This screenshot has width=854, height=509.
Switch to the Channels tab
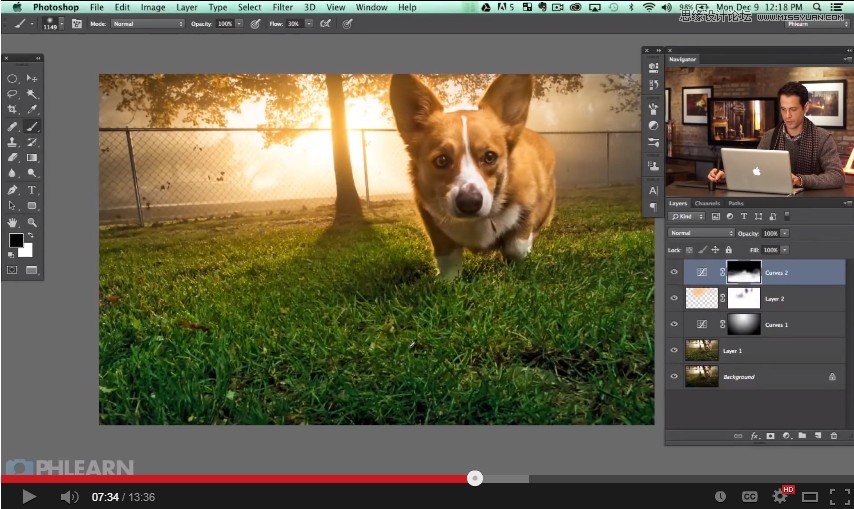707,203
